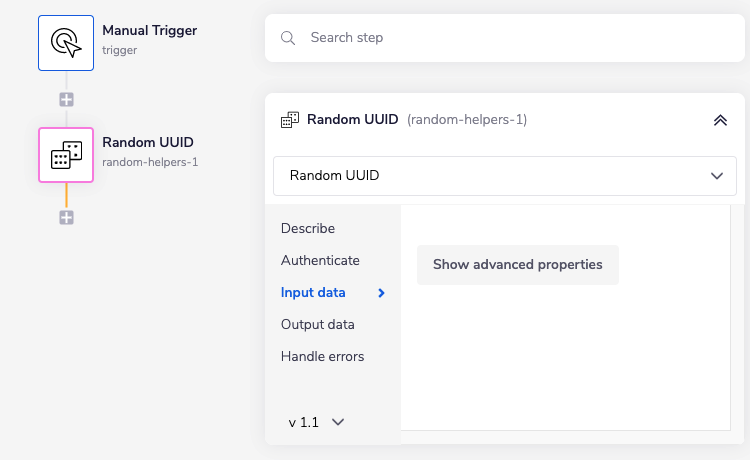
Task: Click the search magnifier icon
Action: (x=288, y=38)
